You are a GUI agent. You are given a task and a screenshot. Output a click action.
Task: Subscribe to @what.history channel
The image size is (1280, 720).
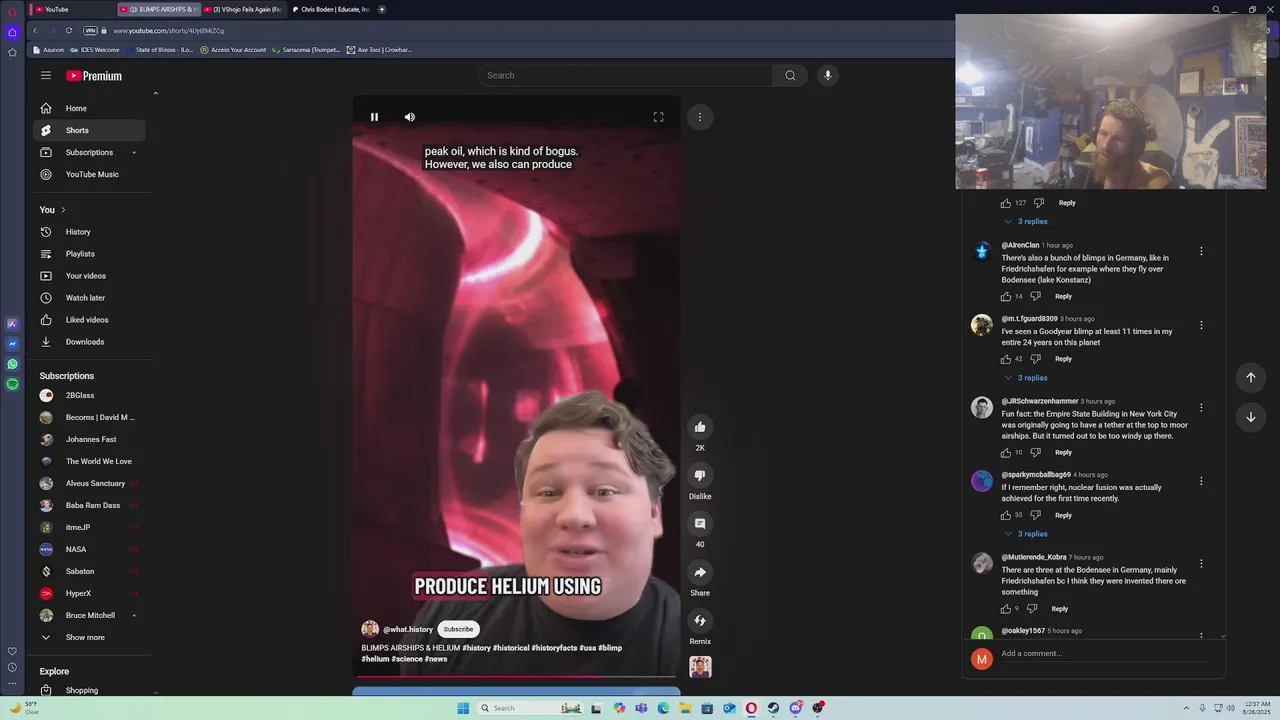(458, 629)
